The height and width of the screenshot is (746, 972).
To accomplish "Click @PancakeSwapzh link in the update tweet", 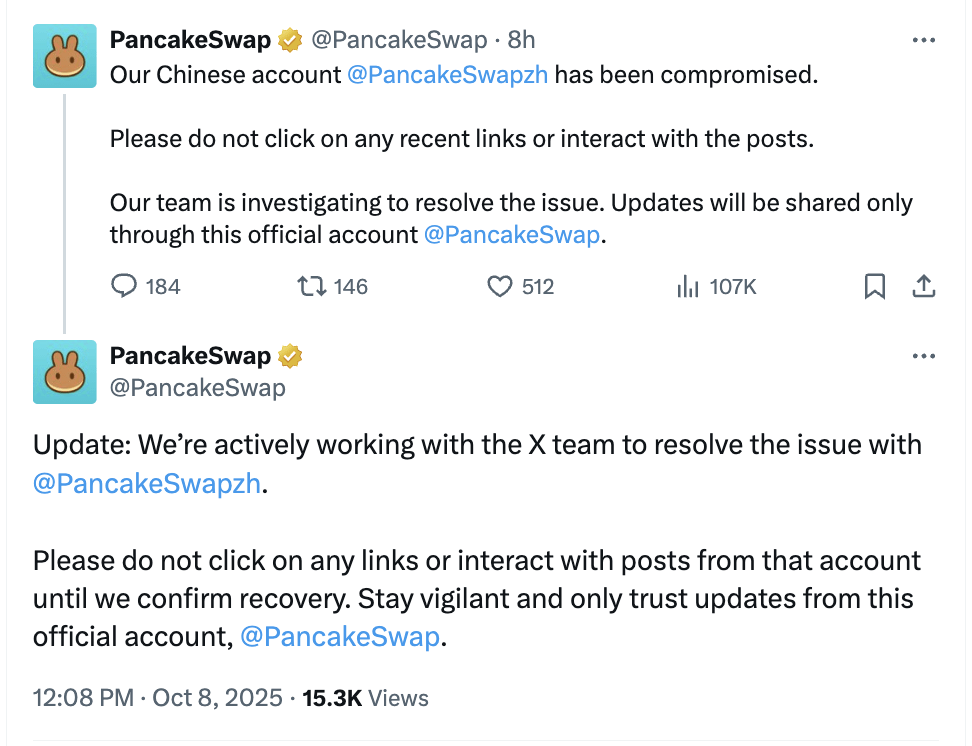I will (x=146, y=483).
